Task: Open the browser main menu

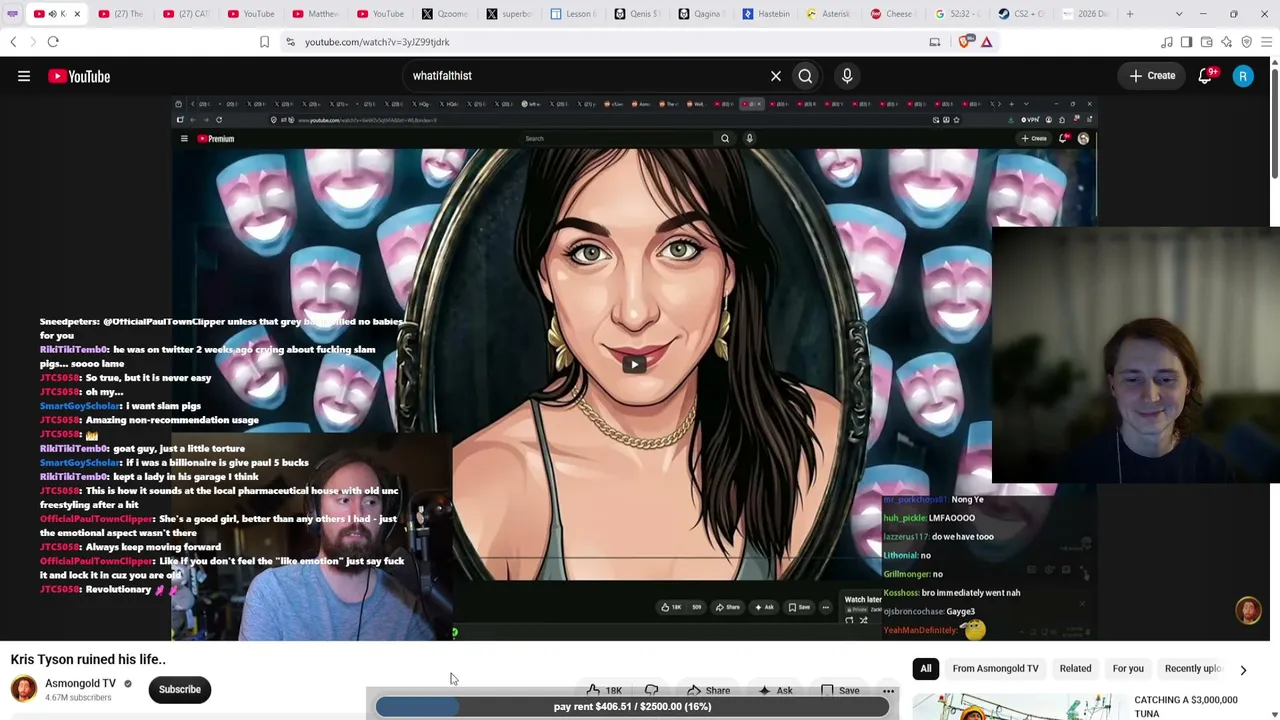Action: coord(1266,42)
